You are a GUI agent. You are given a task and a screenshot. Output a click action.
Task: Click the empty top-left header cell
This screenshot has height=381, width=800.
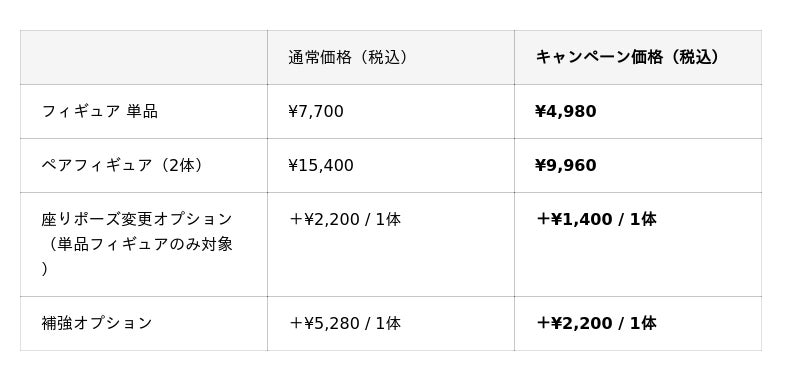144,58
